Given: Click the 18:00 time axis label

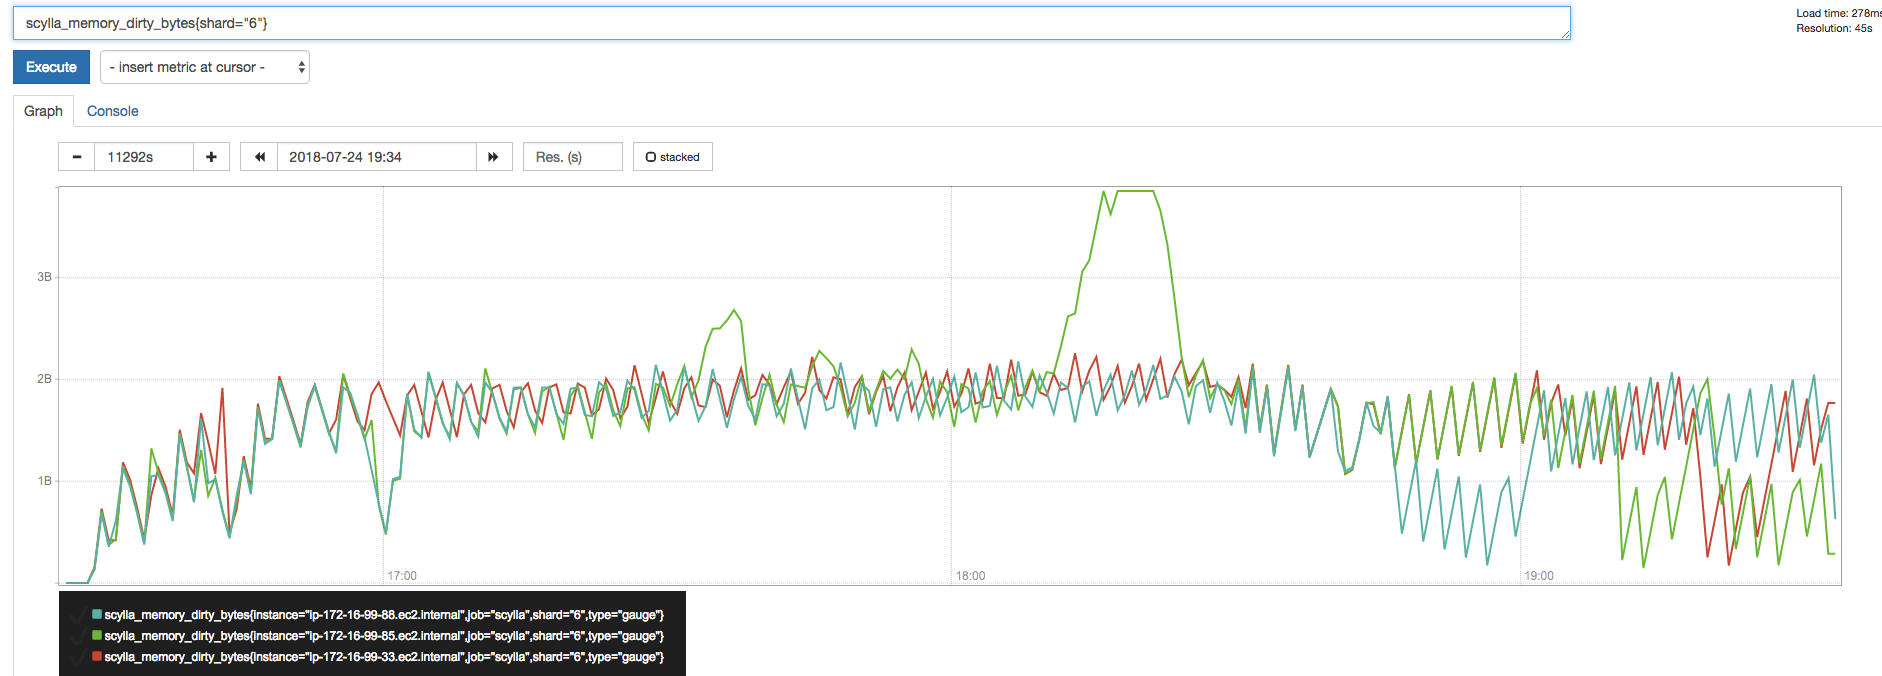Looking at the screenshot, I should (x=970, y=576).
